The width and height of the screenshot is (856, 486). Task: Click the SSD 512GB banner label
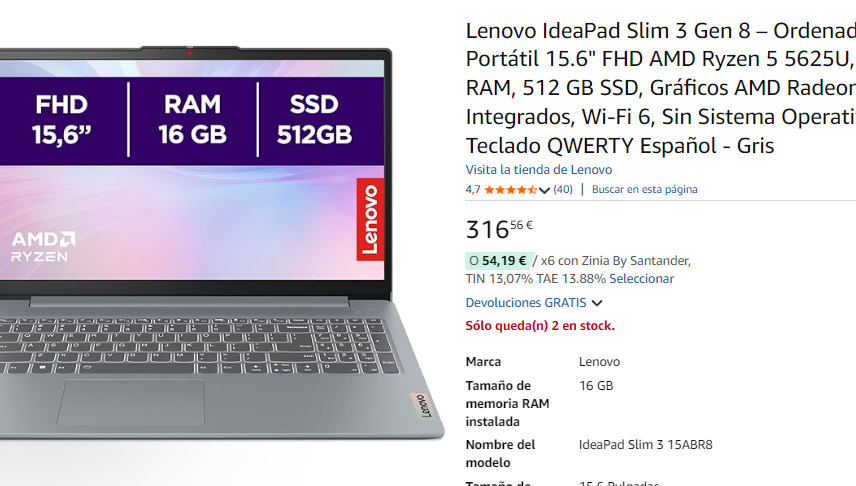pos(314,120)
